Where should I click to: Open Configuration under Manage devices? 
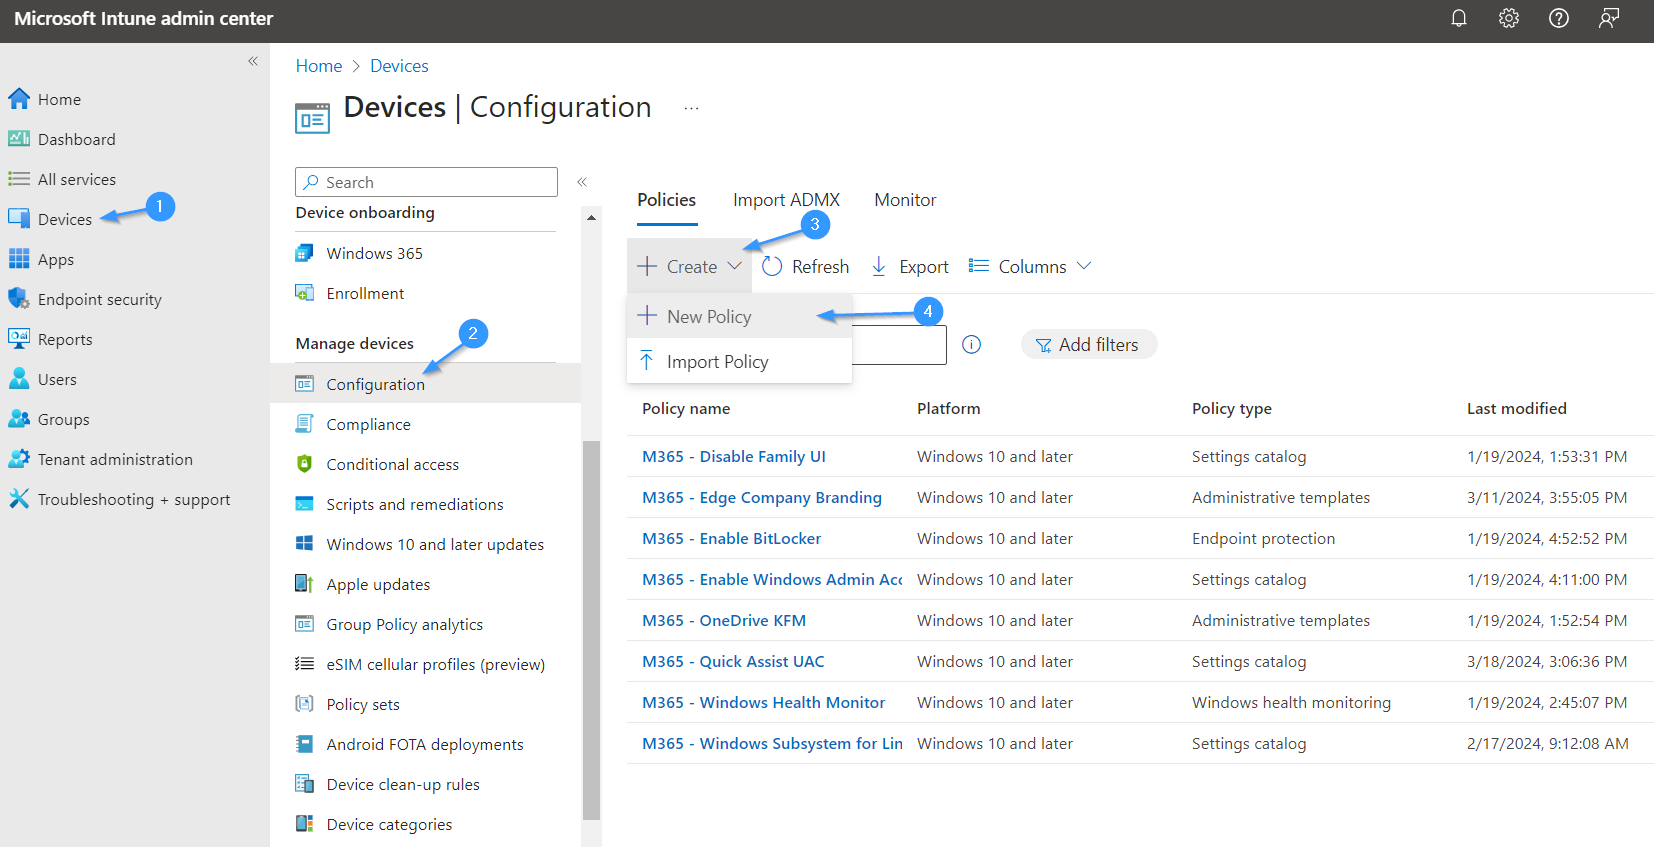(425, 384)
